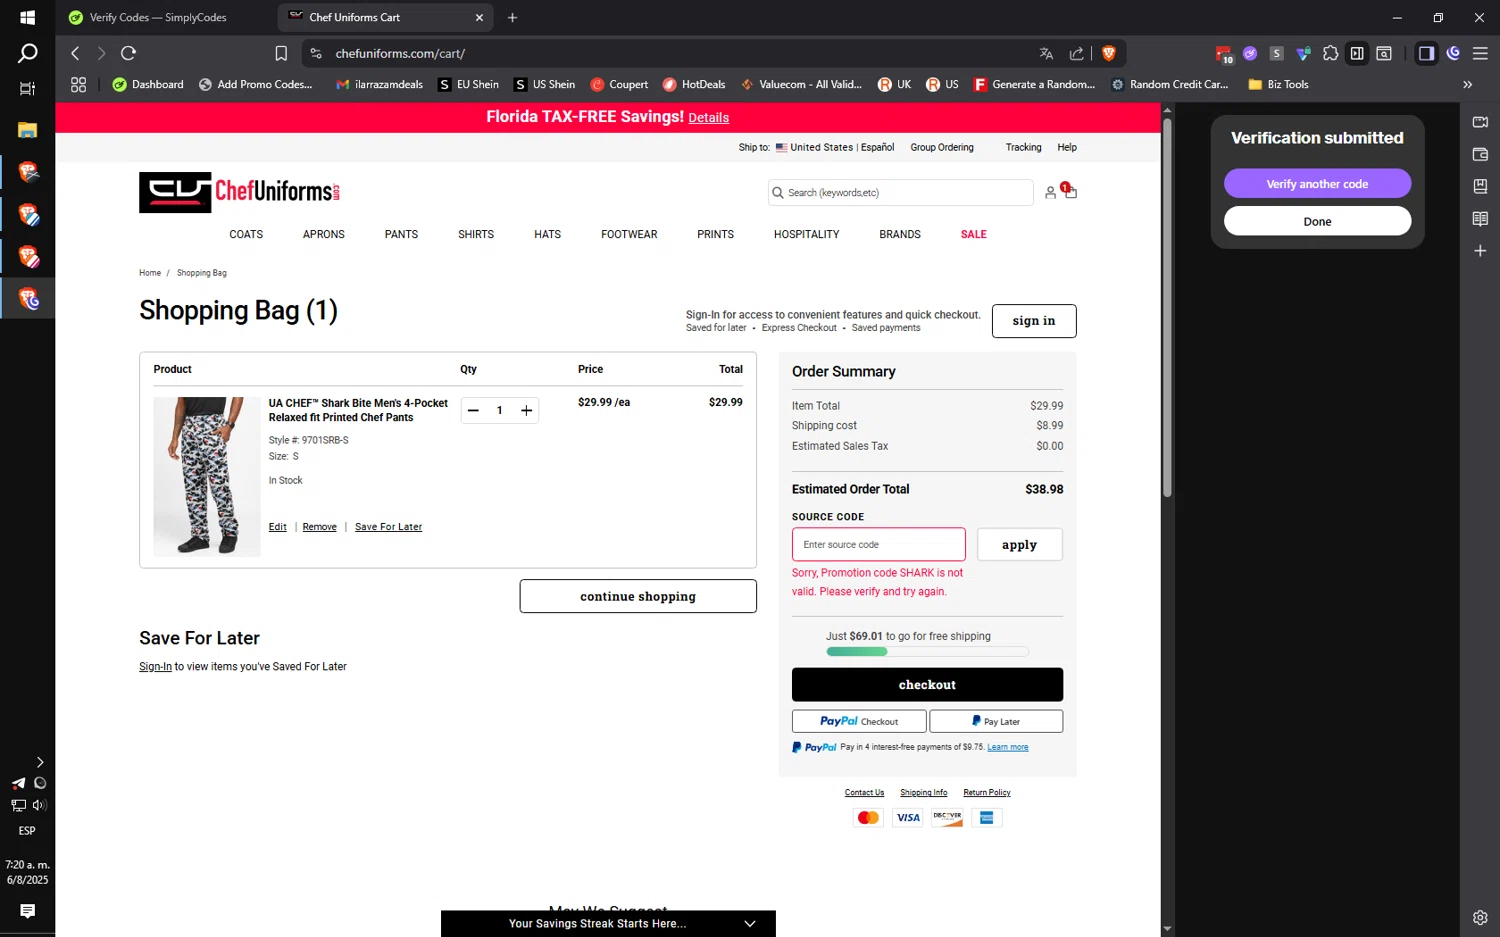Click PayPal Checkout button
The image size is (1500, 937).
tap(859, 721)
